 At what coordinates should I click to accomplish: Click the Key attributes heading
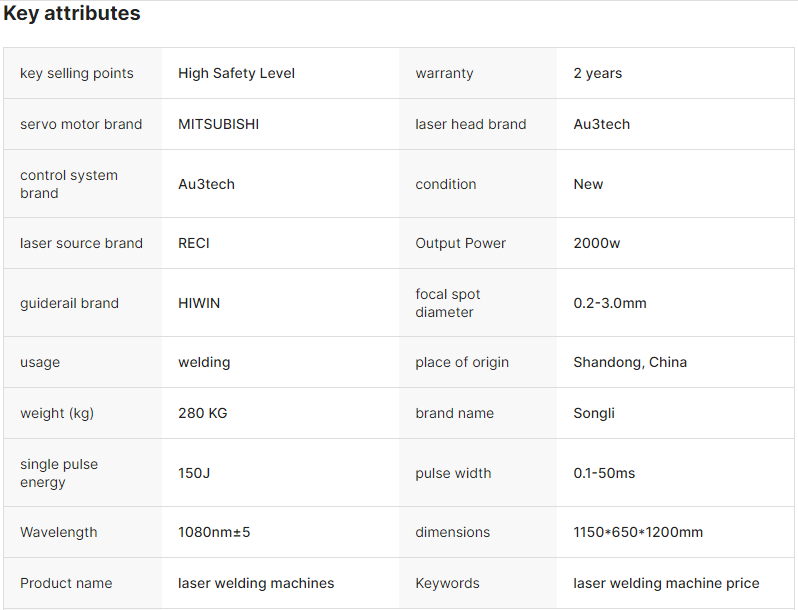point(72,14)
